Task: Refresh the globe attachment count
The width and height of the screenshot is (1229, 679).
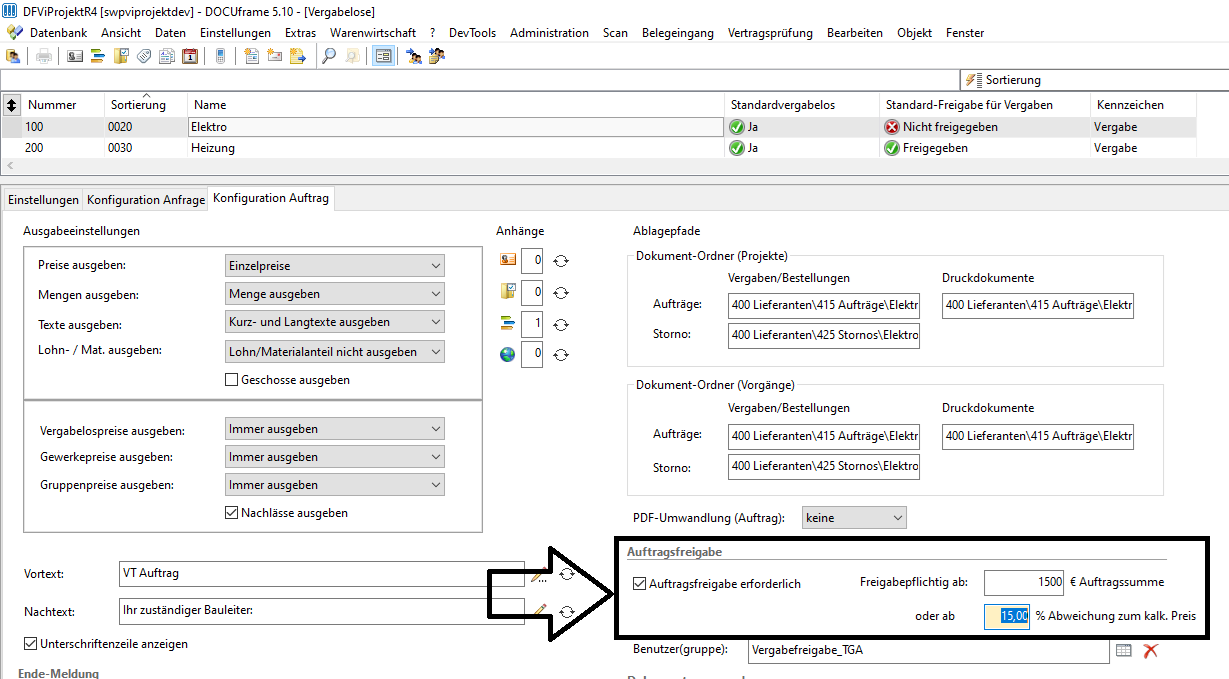Action: pos(561,354)
